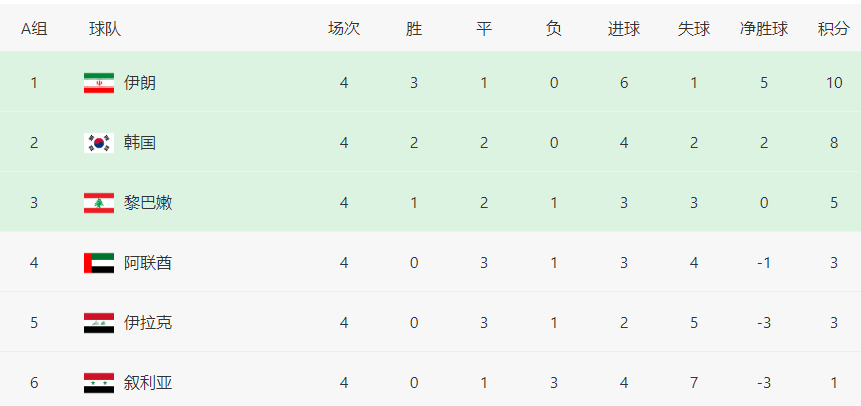
Task: Click the UAE flag icon
Action: [x=99, y=263]
